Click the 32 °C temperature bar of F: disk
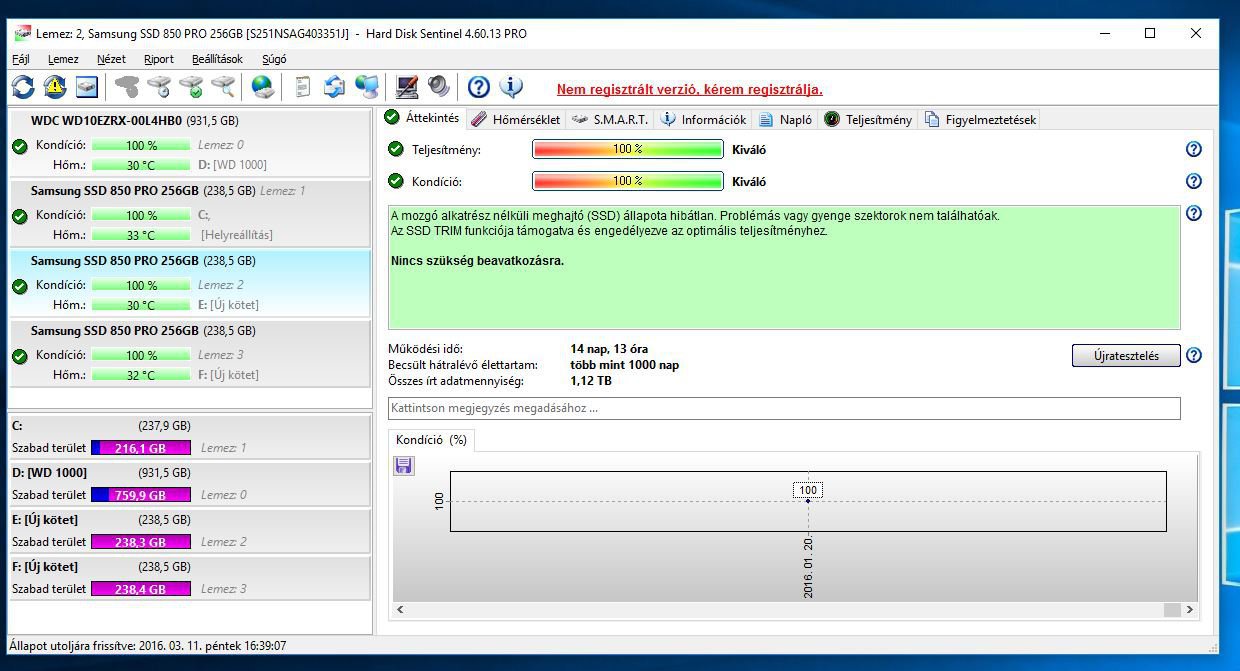 tap(141, 375)
